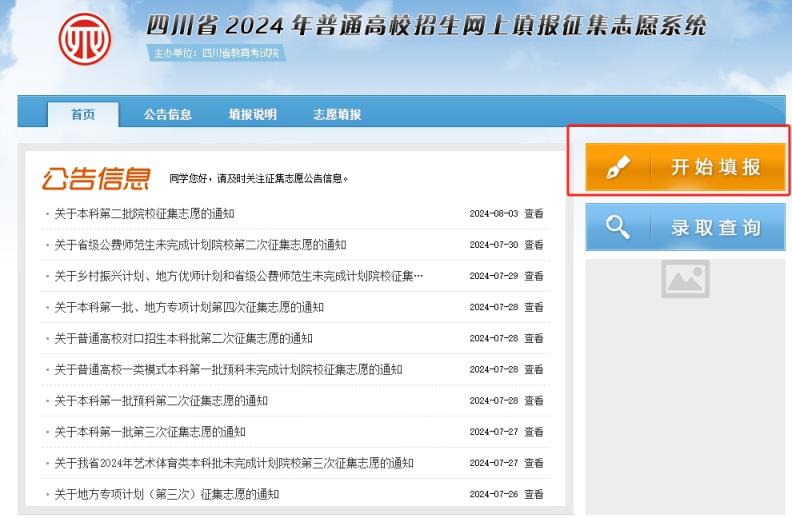Open the 填报说明 tab
This screenshot has width=792, height=518.
[x=252, y=114]
